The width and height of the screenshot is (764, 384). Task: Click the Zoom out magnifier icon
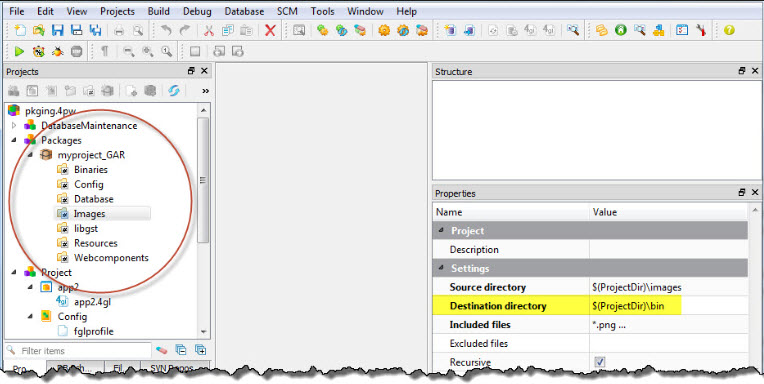click(129, 51)
